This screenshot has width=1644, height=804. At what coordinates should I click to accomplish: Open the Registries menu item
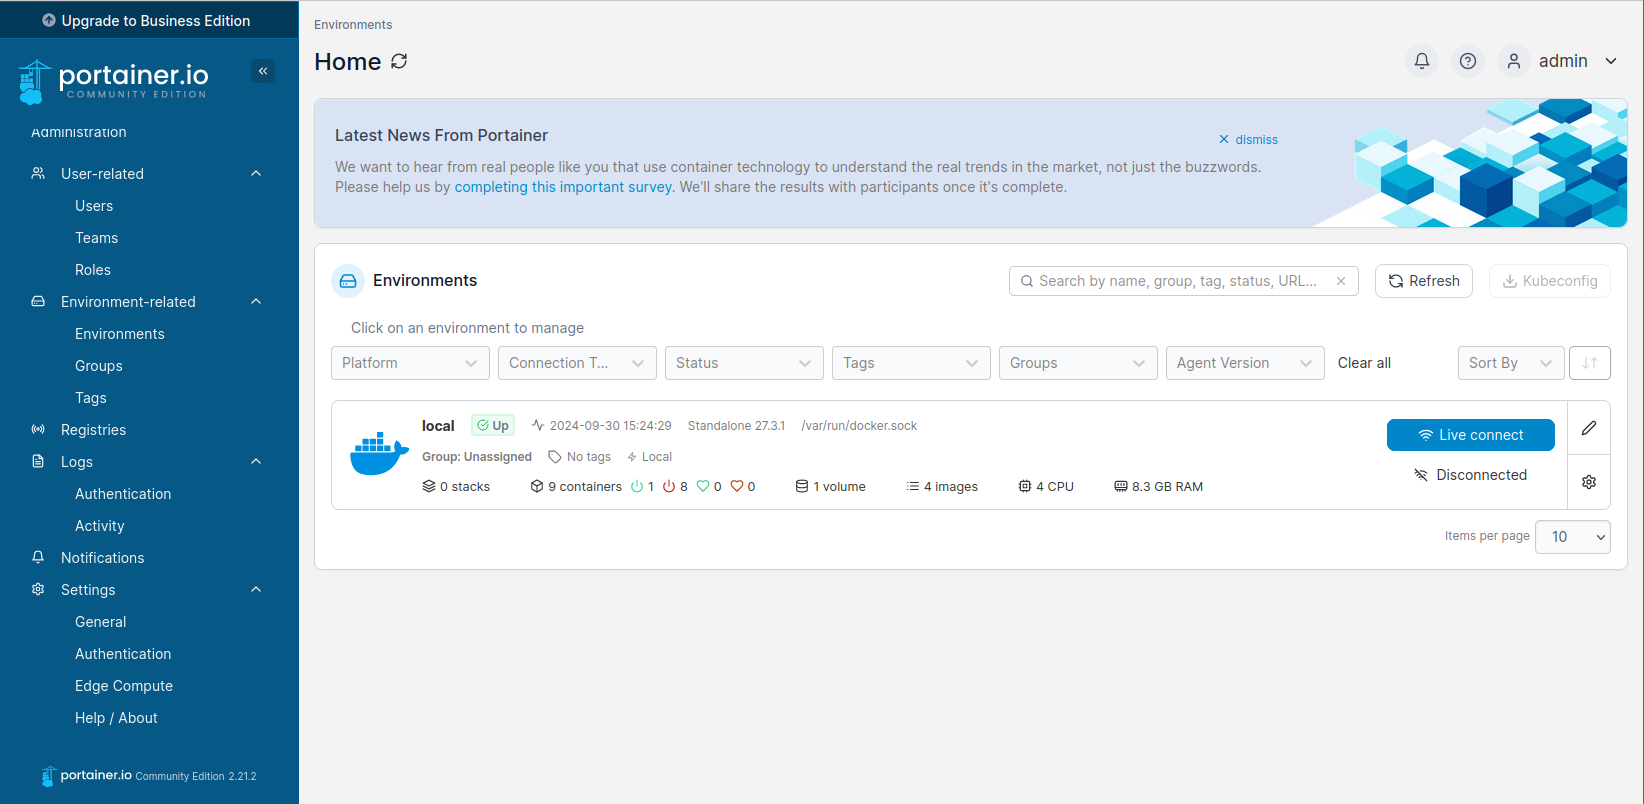pos(93,430)
